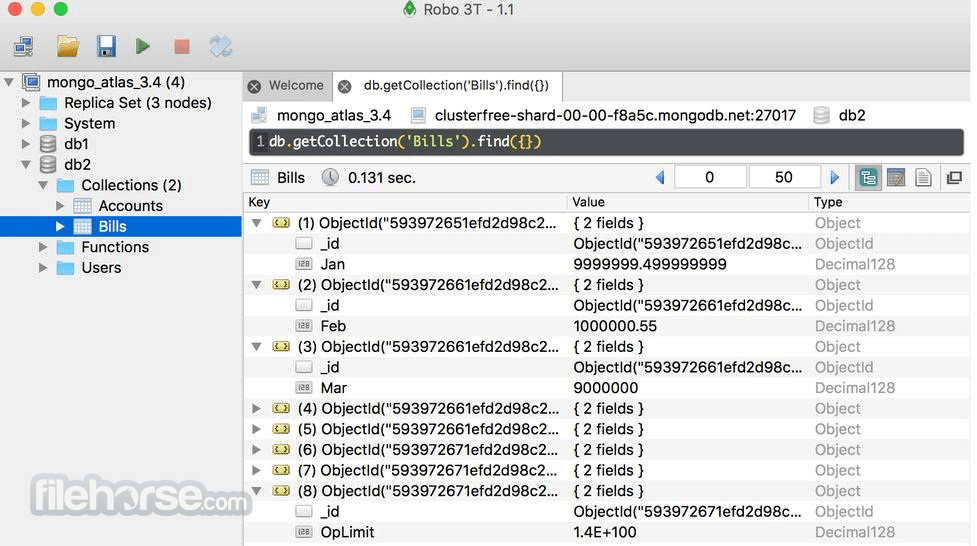Click the rotate output toolbar icon
The image size is (977, 546).
pos(221,46)
